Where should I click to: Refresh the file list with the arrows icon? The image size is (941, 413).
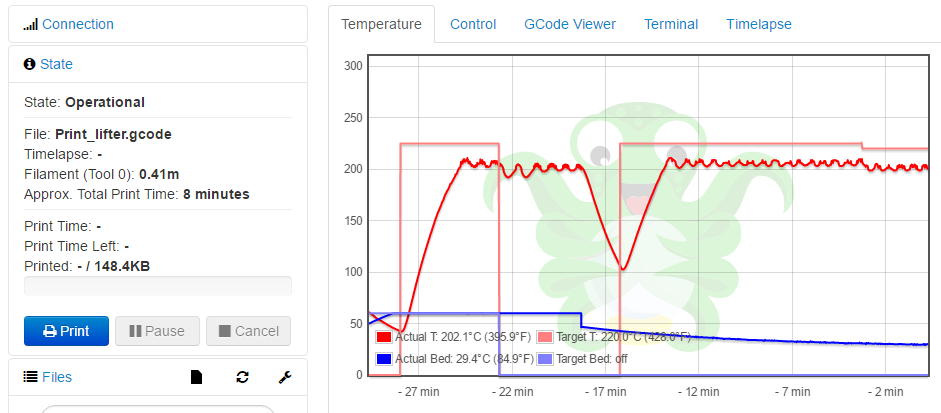tap(242, 377)
